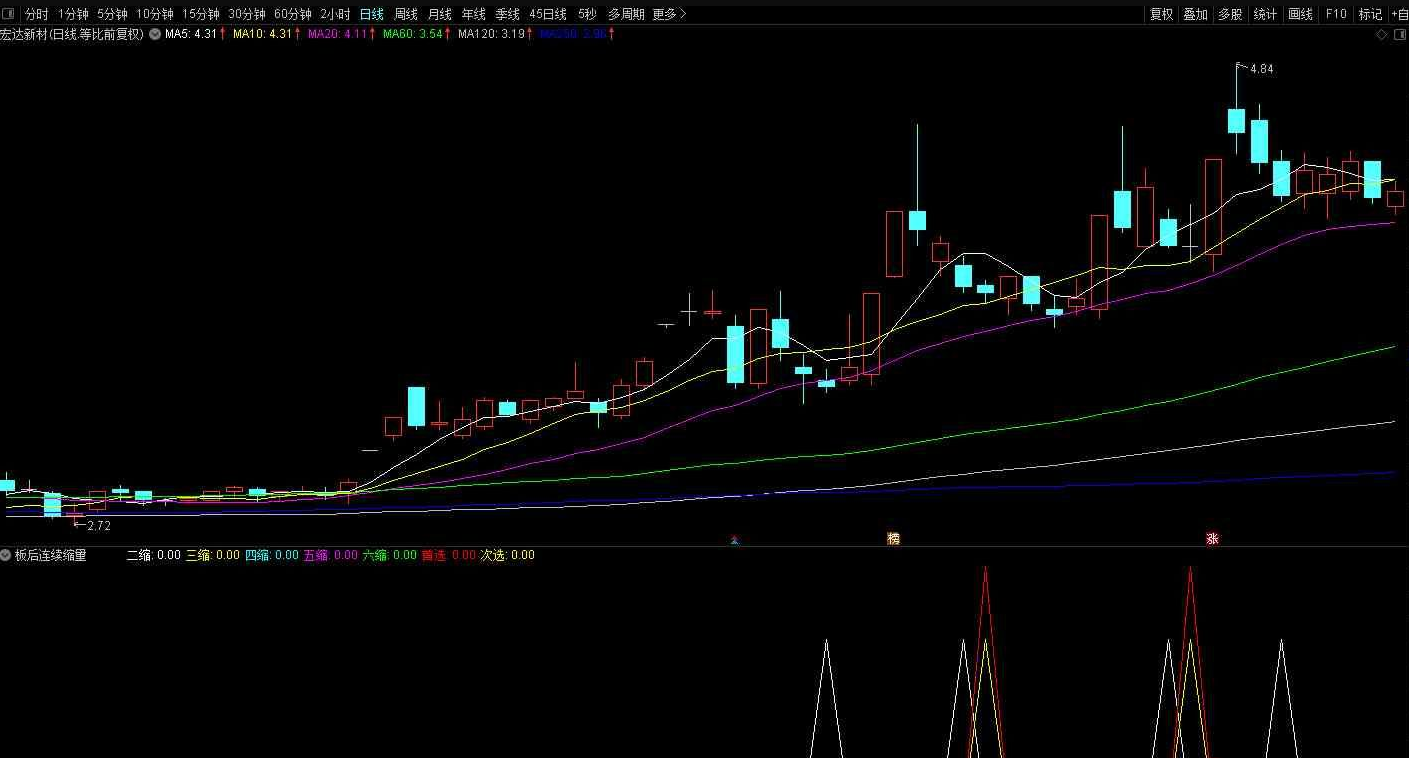Click the 涨 marker icon below chart
1409x758 pixels.
1212,539
